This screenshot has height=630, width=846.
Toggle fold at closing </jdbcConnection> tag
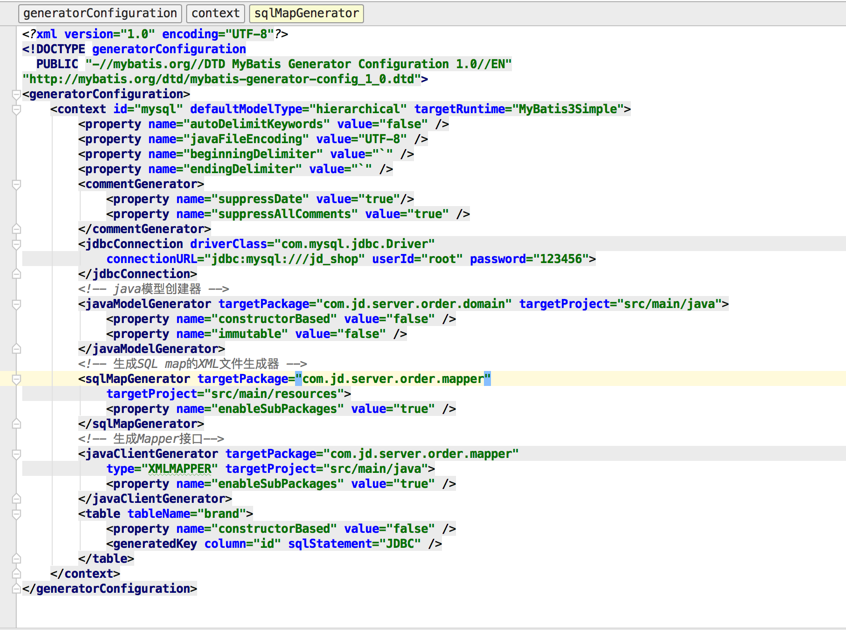(16, 274)
